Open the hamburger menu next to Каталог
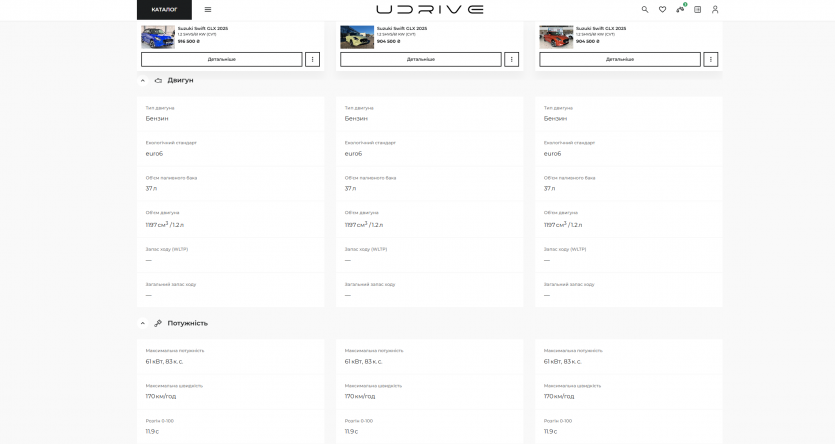The height and width of the screenshot is (444, 835). 208,9
